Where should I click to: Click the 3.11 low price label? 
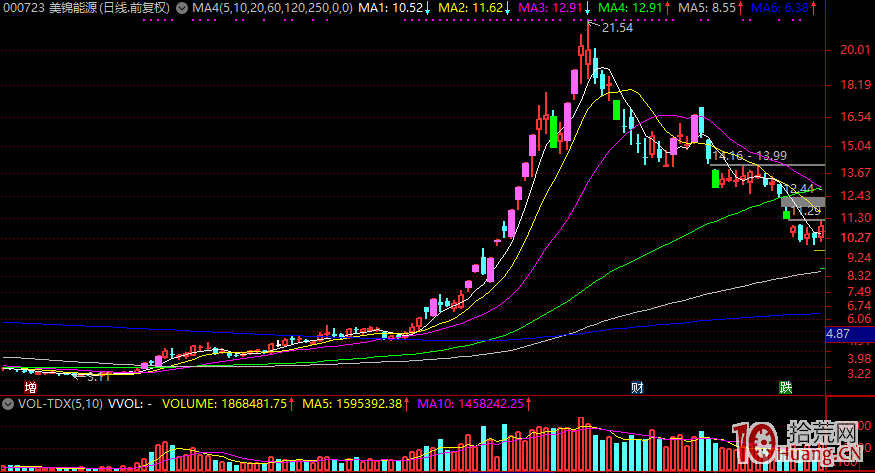98,378
